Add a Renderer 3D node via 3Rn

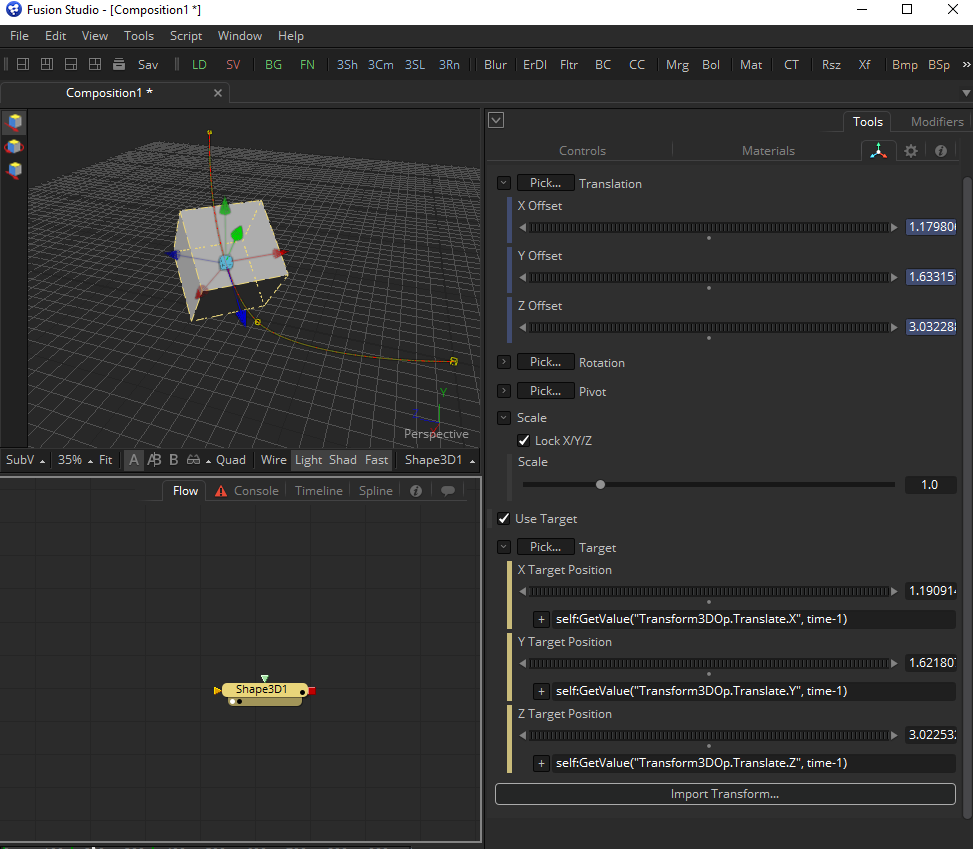tap(449, 65)
